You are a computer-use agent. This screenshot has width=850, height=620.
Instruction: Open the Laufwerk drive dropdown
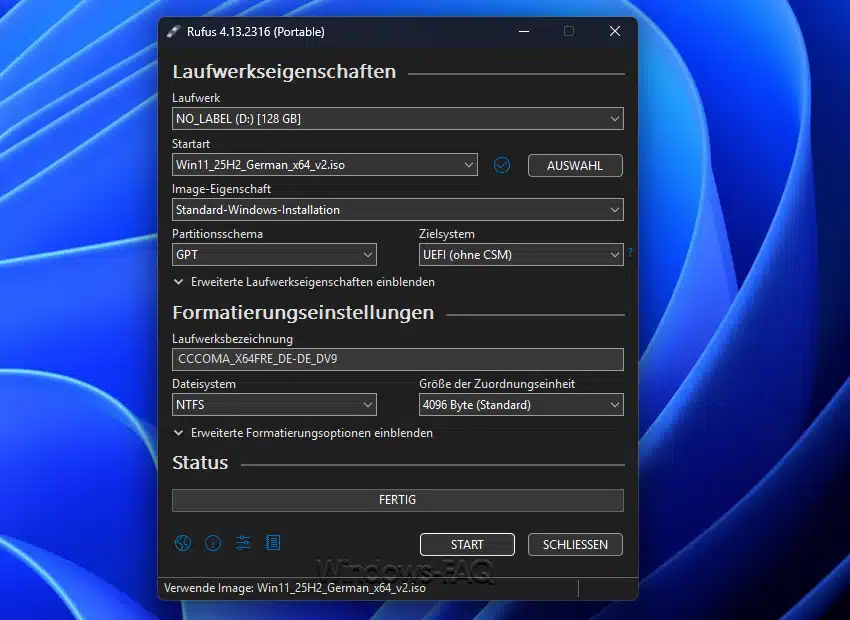point(397,119)
